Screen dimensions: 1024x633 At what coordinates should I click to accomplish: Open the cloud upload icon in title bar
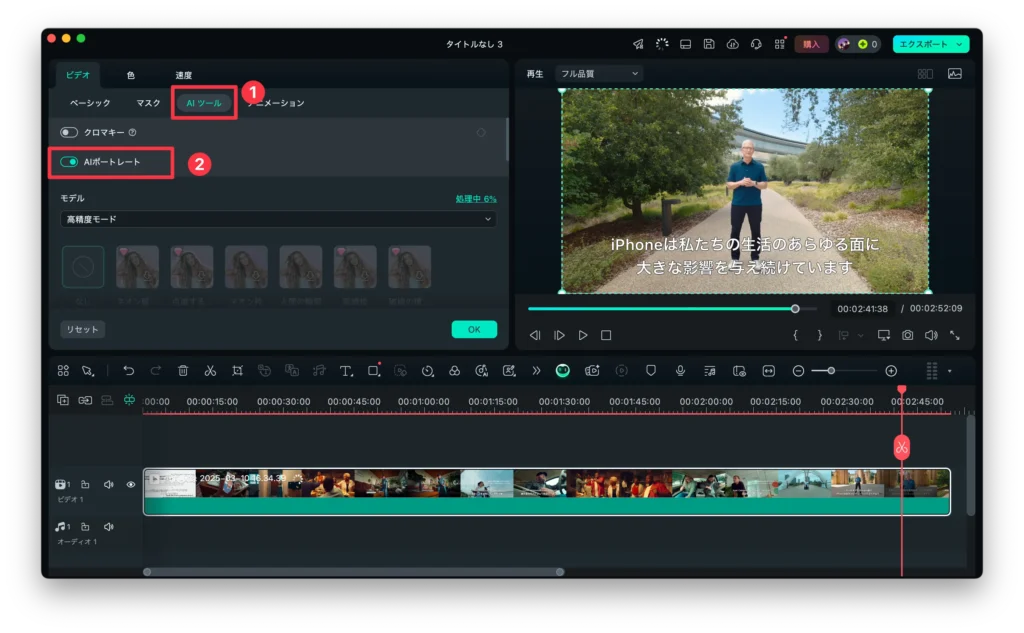click(732, 44)
